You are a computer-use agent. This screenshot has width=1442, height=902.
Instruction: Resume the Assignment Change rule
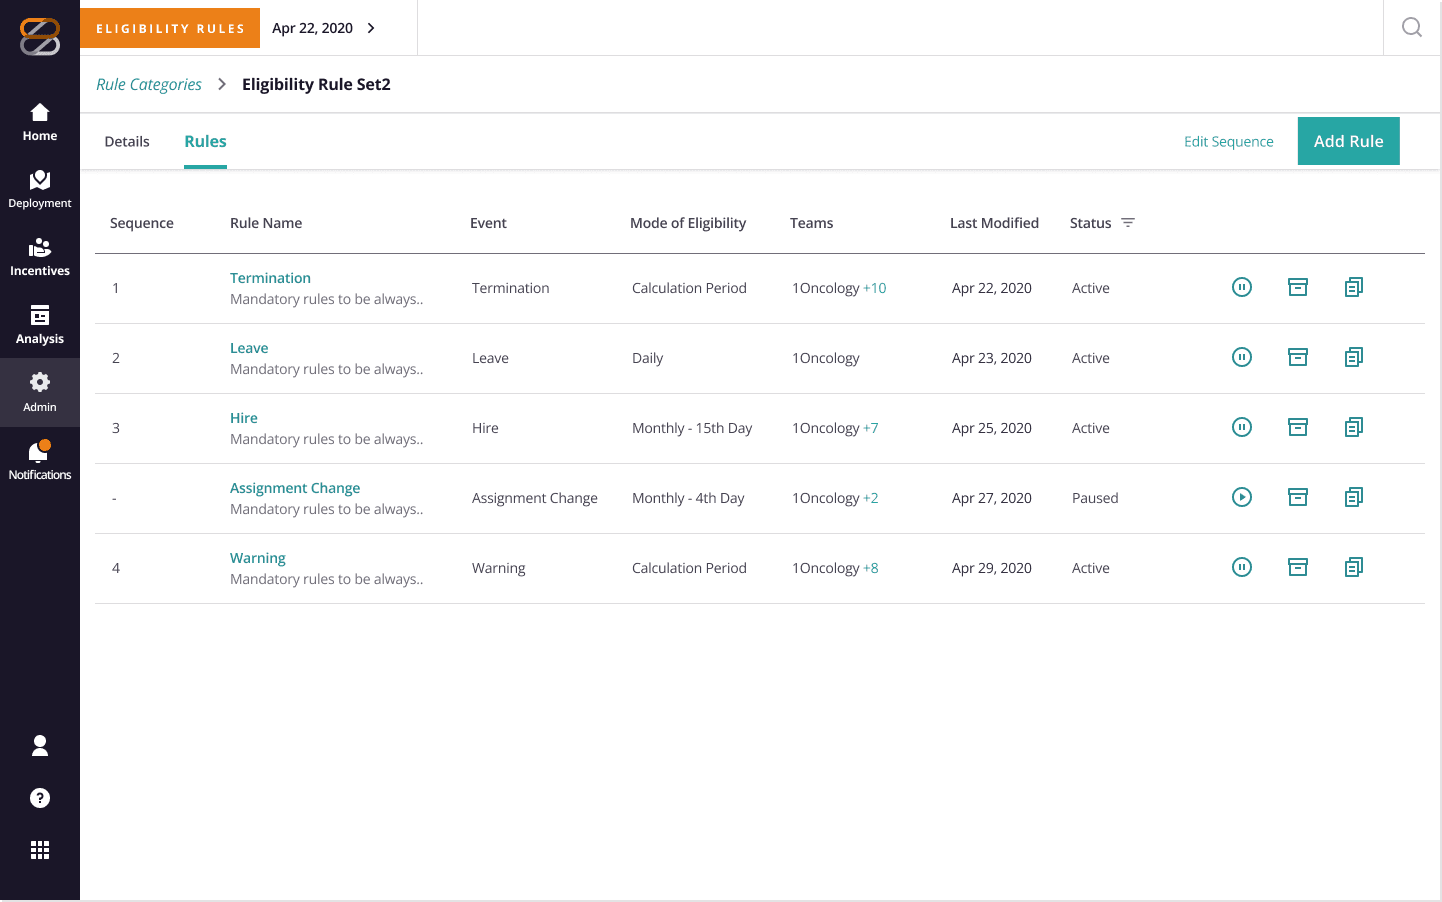click(x=1242, y=497)
